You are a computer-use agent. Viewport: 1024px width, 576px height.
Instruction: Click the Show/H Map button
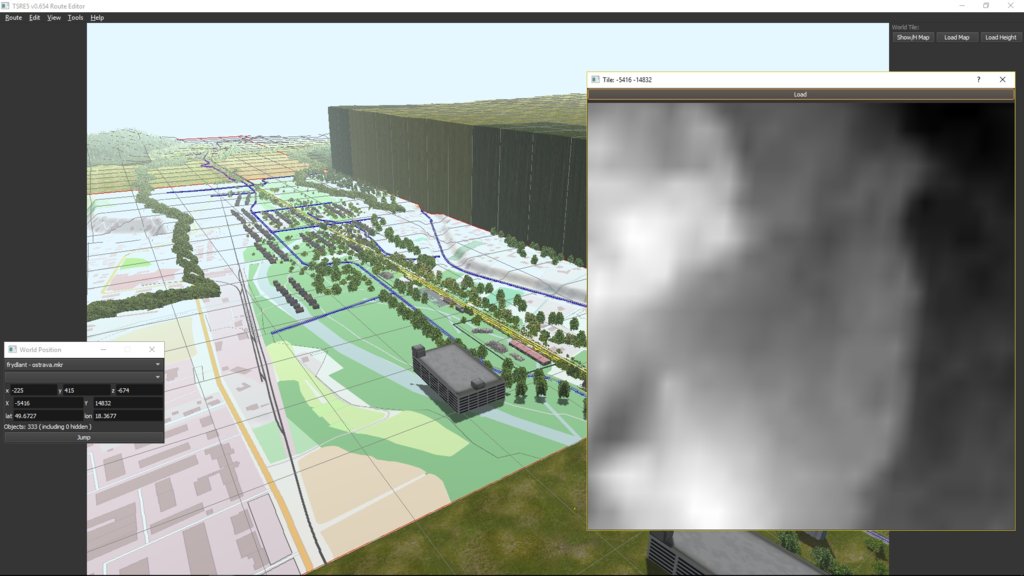(913, 37)
